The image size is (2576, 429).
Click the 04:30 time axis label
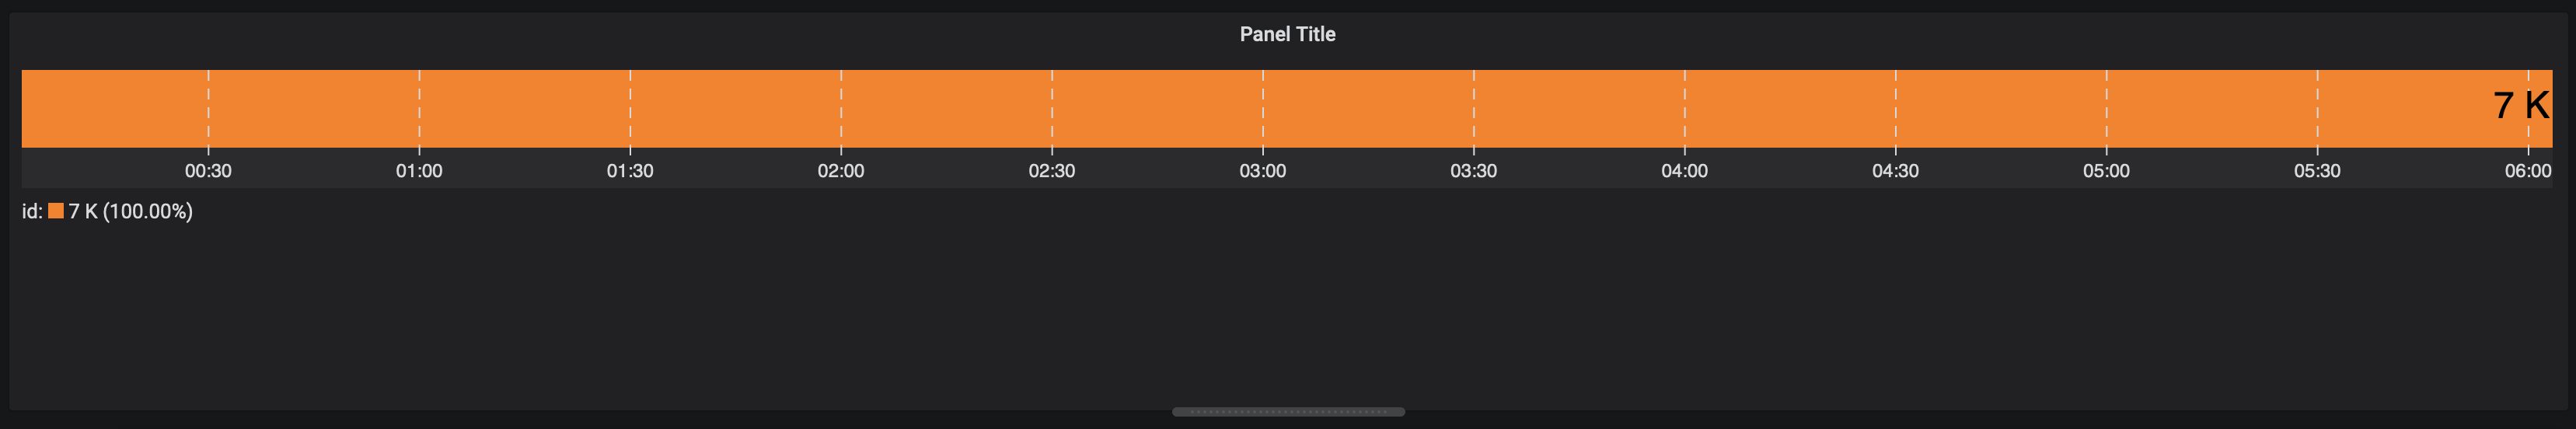tap(1895, 171)
